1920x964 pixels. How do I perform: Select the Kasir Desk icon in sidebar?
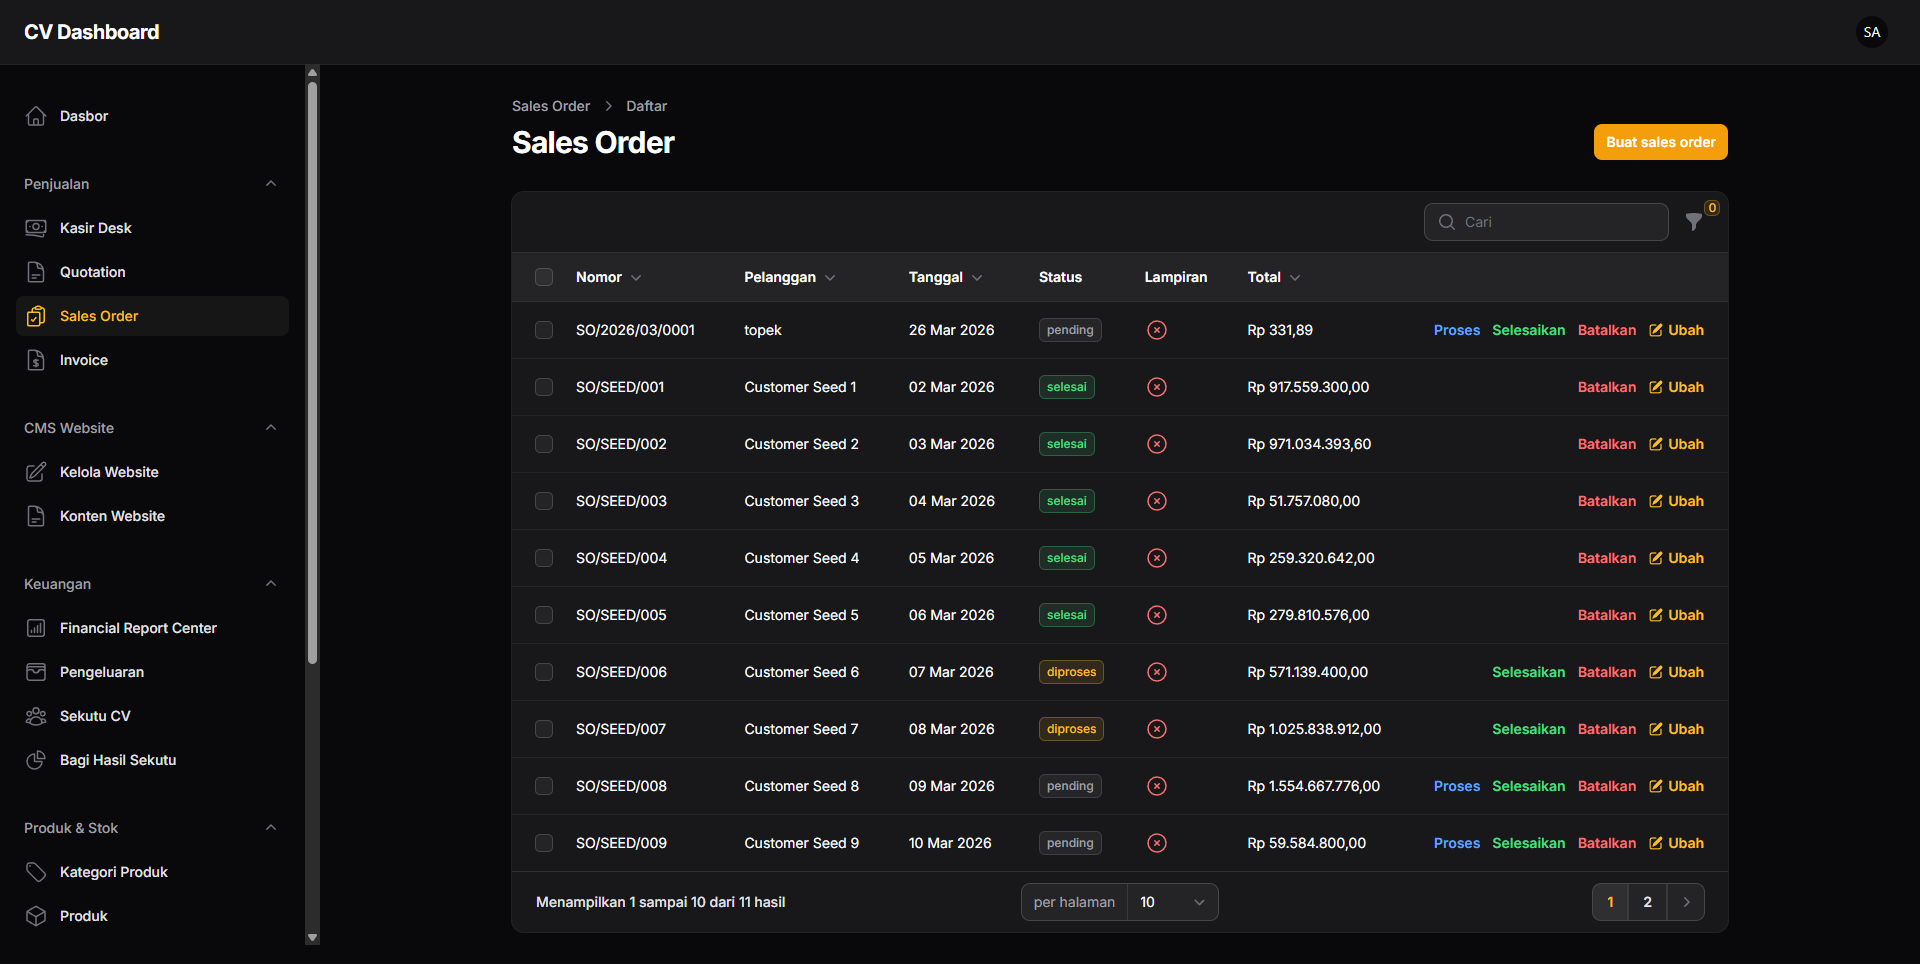click(x=36, y=227)
